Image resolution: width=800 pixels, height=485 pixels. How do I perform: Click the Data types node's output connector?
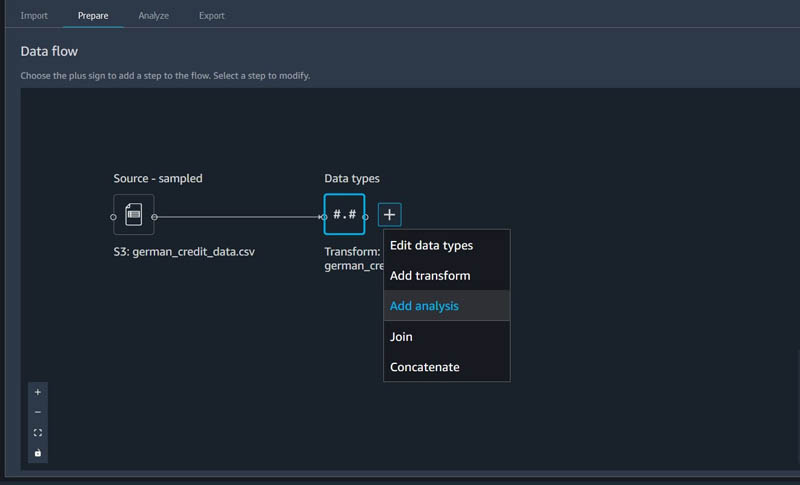click(365, 217)
